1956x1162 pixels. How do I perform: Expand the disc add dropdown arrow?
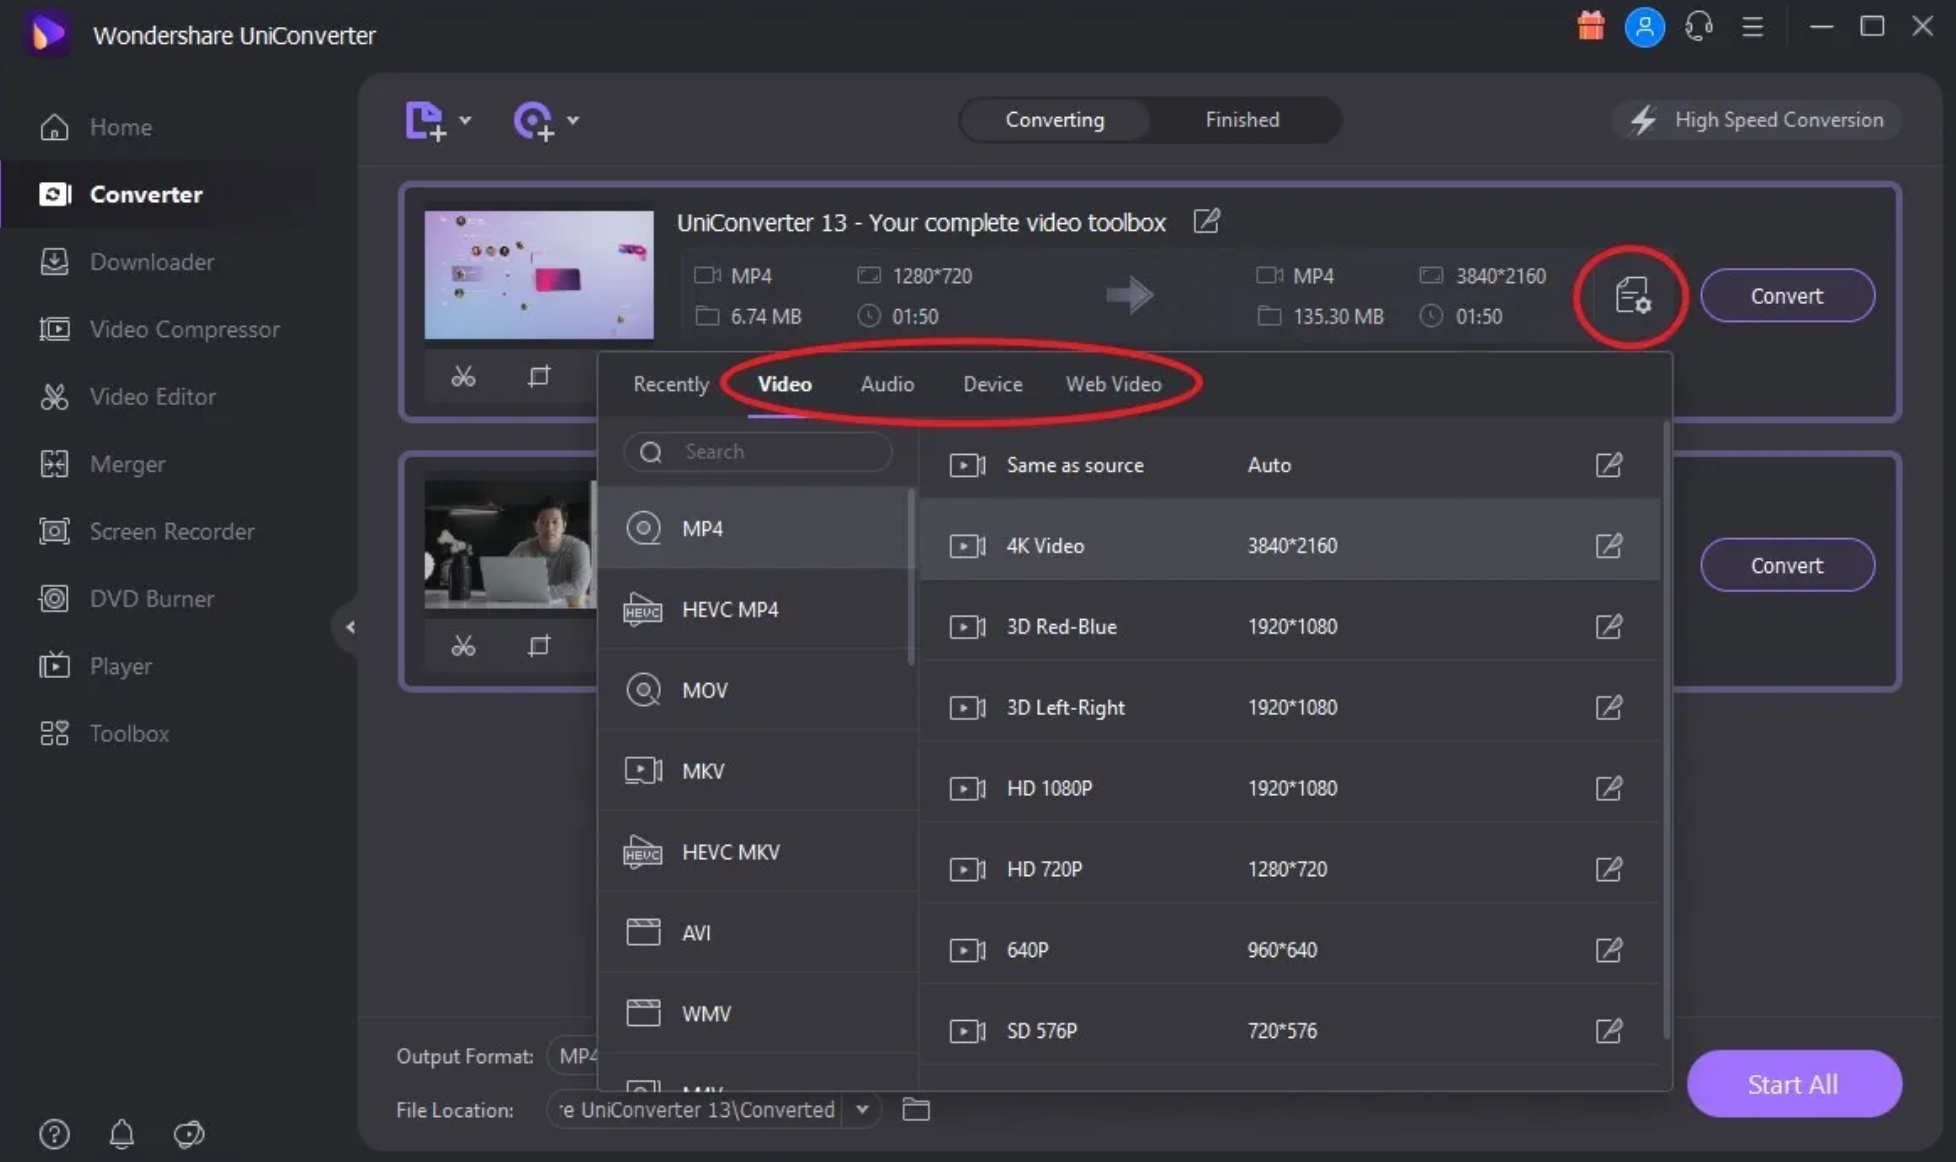click(x=573, y=121)
